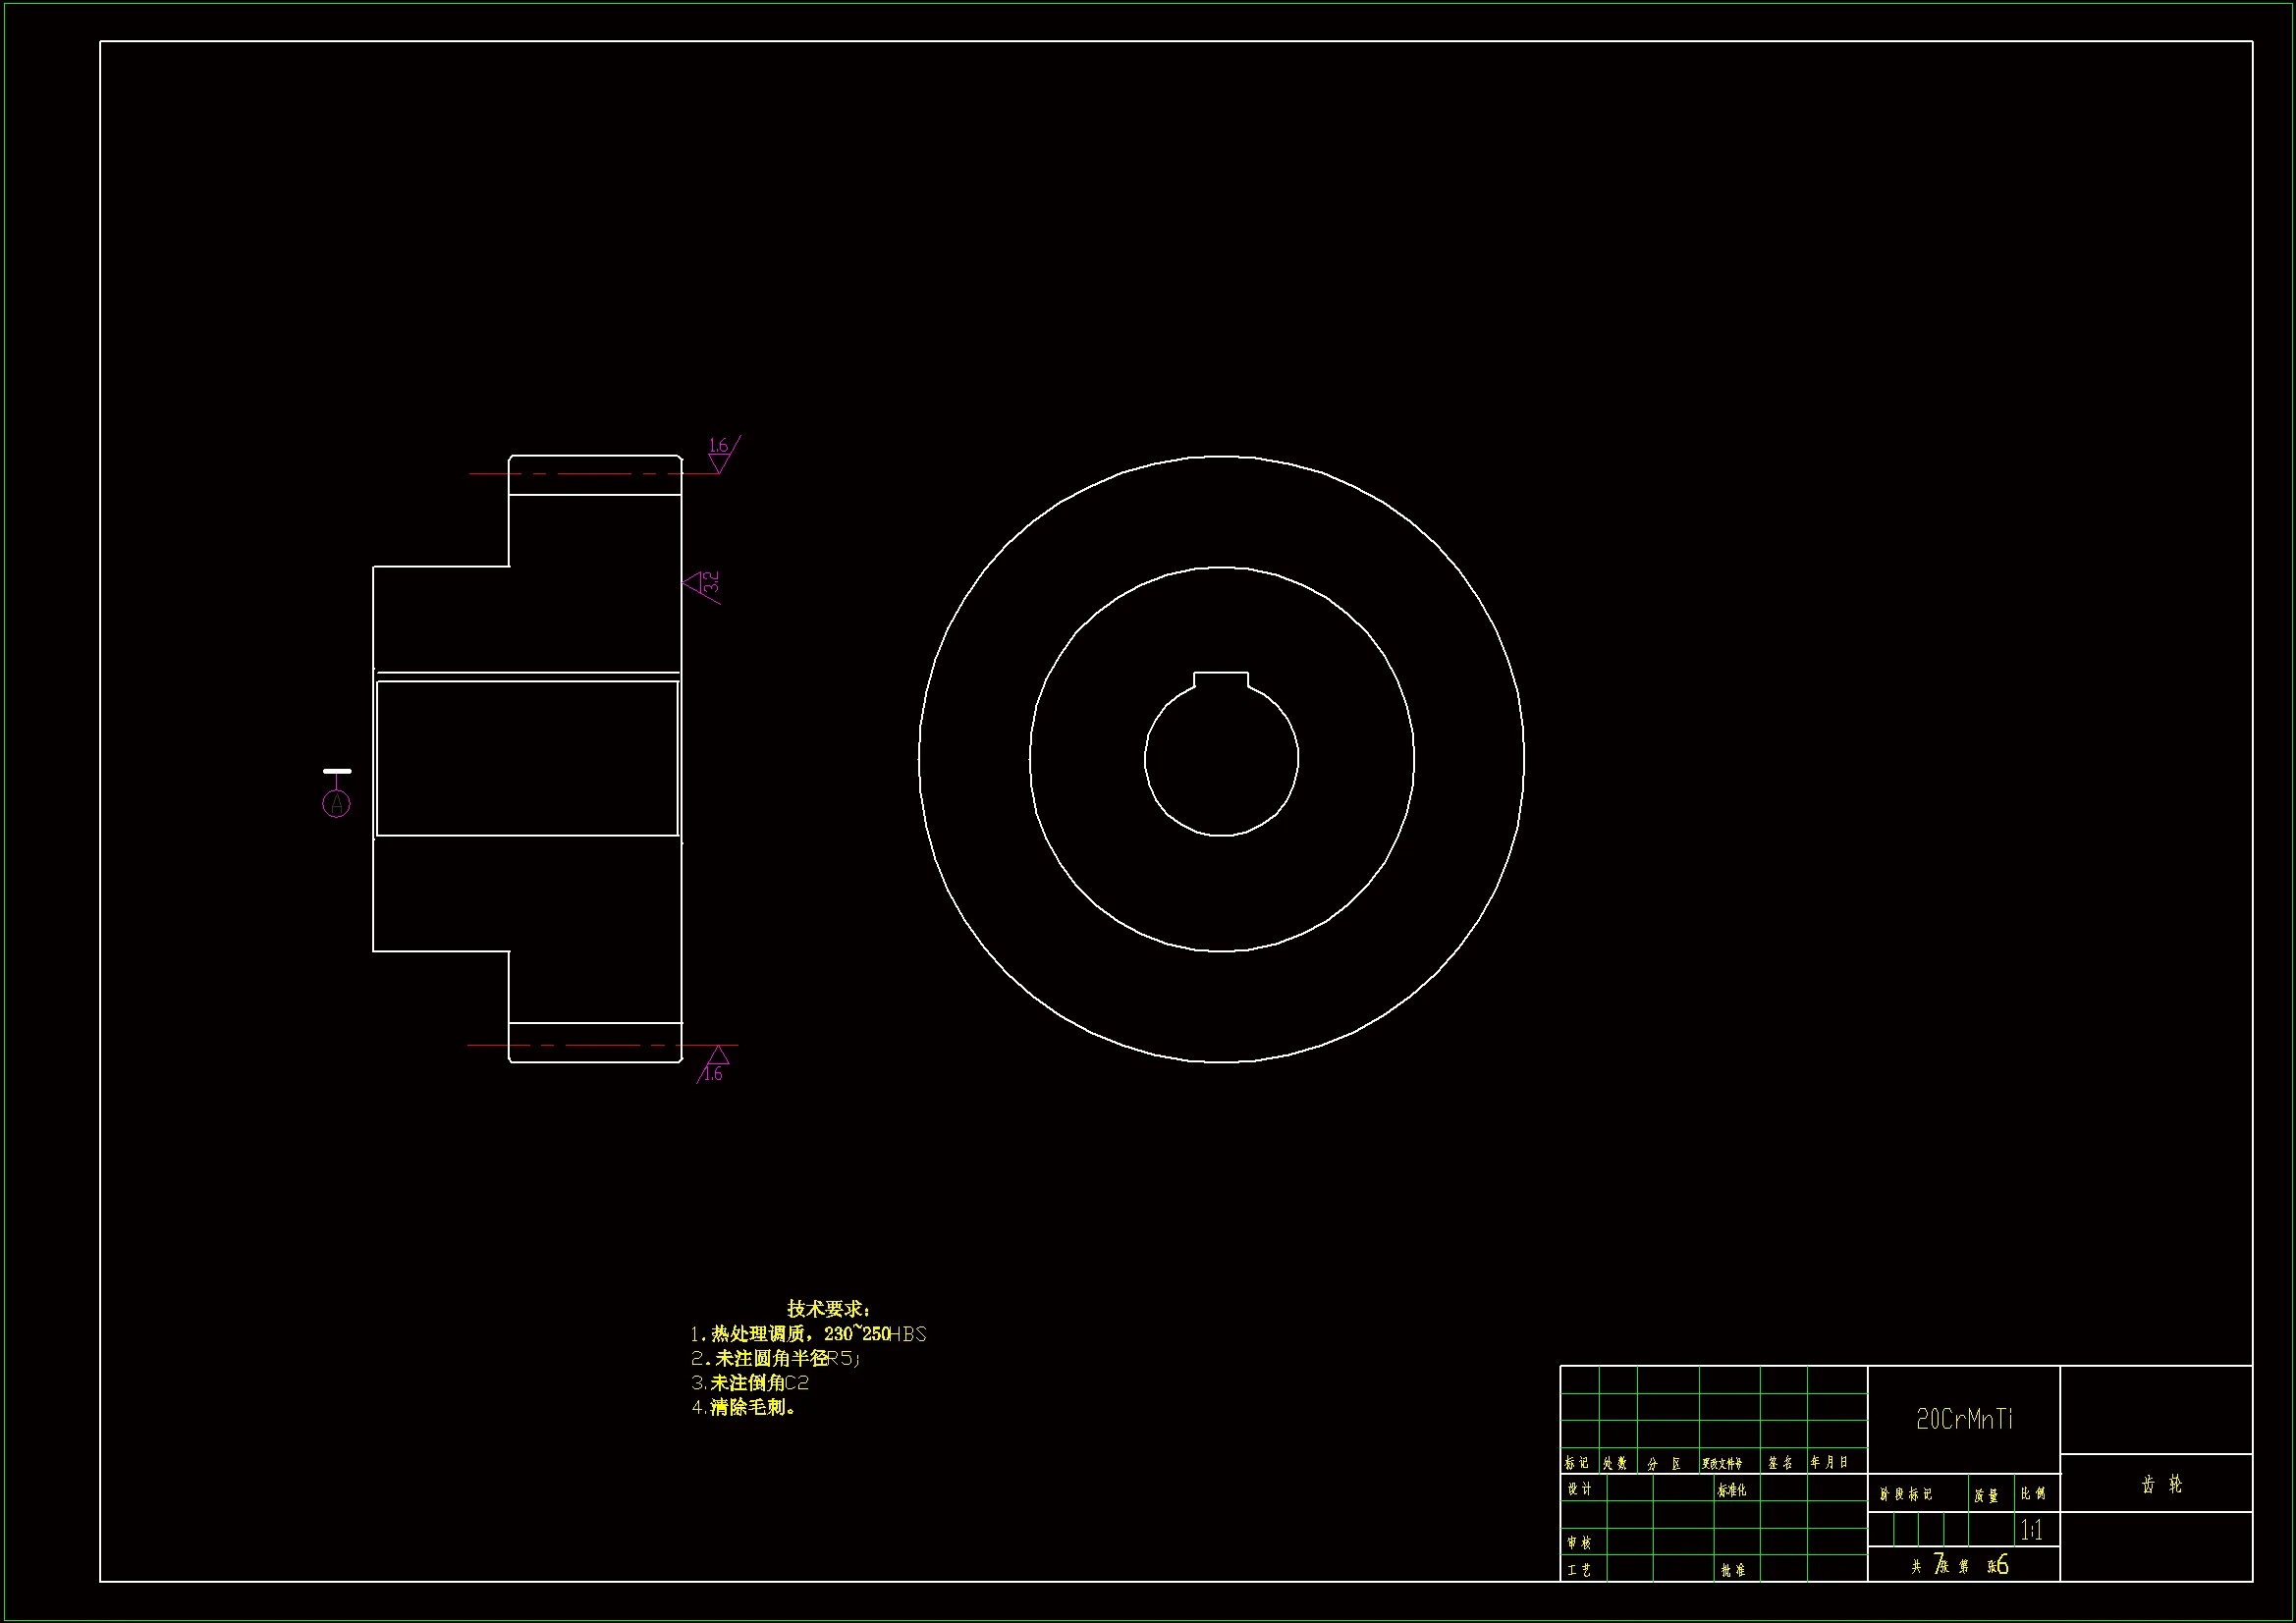This screenshot has height=1623, width=2296.
Task: Click the heat treatment 230~250HBS note
Action: [808, 1334]
